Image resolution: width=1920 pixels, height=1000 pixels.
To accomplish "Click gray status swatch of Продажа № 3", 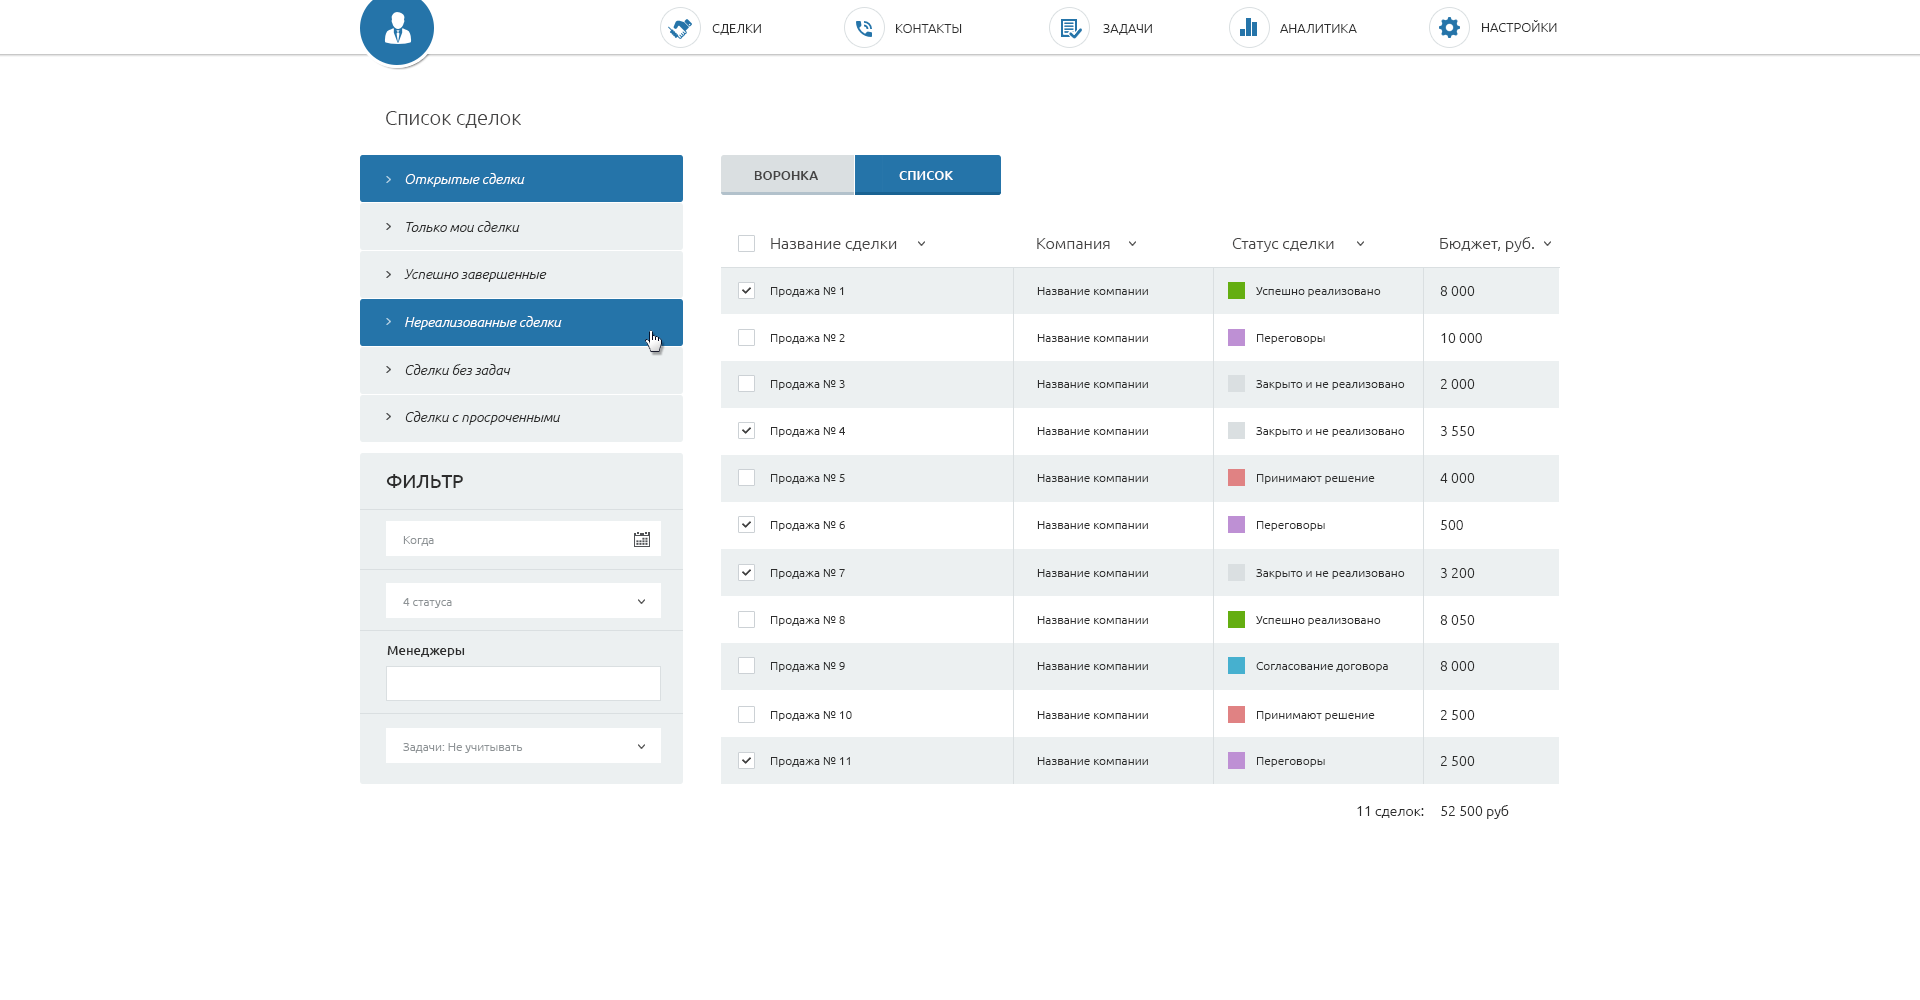I will point(1236,383).
